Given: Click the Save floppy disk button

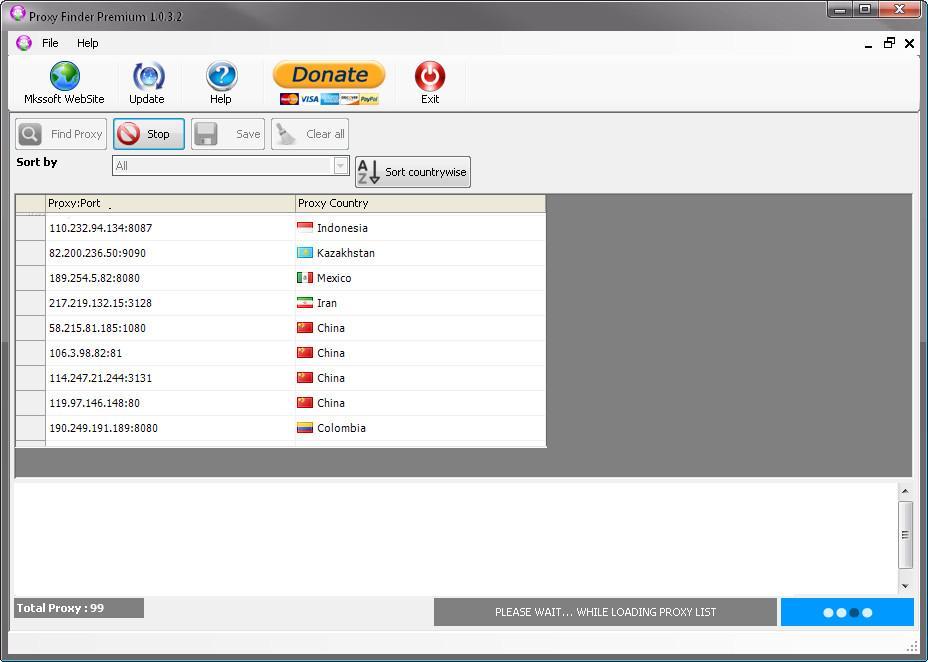Looking at the screenshot, I should (228, 134).
